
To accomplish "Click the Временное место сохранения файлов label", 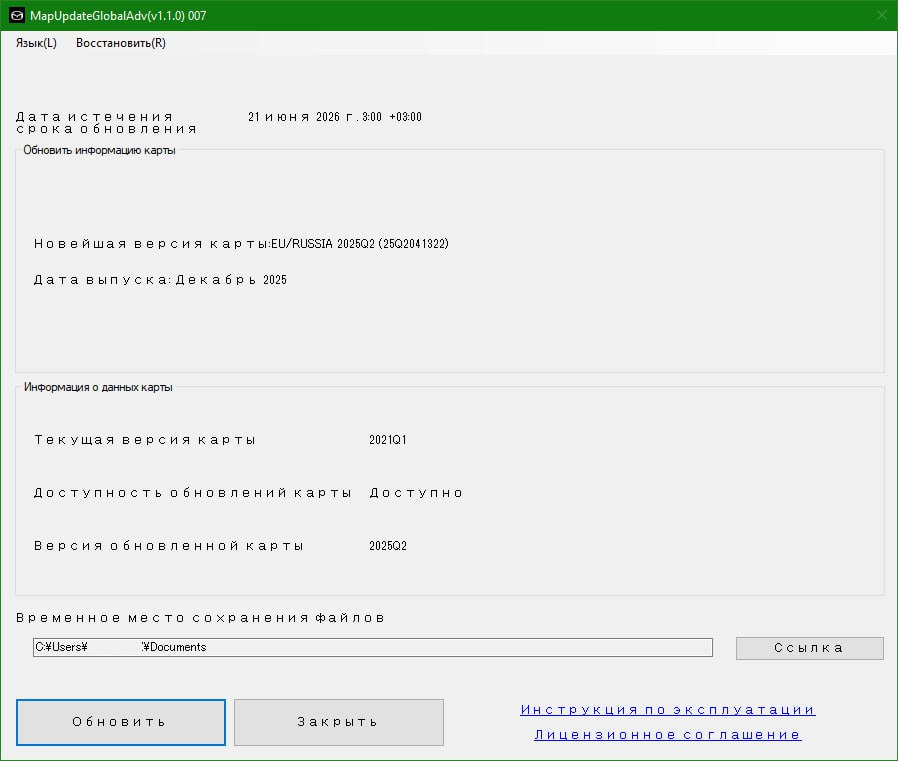I will pyautogui.click(x=200, y=618).
